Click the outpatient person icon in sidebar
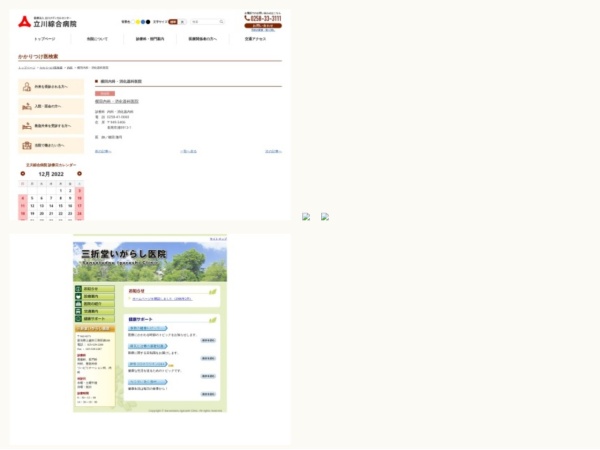Screen dimensions: 600x450 click(x=27, y=87)
